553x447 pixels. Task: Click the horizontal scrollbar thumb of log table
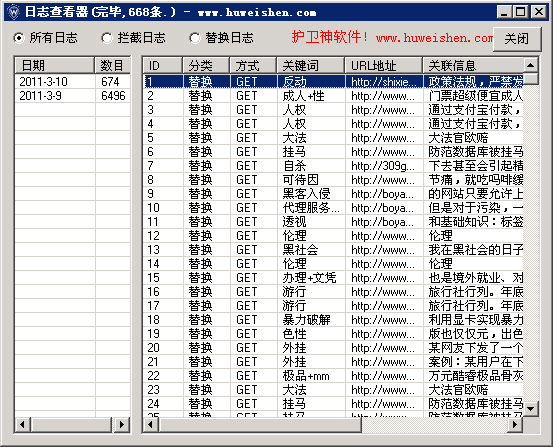260,424
